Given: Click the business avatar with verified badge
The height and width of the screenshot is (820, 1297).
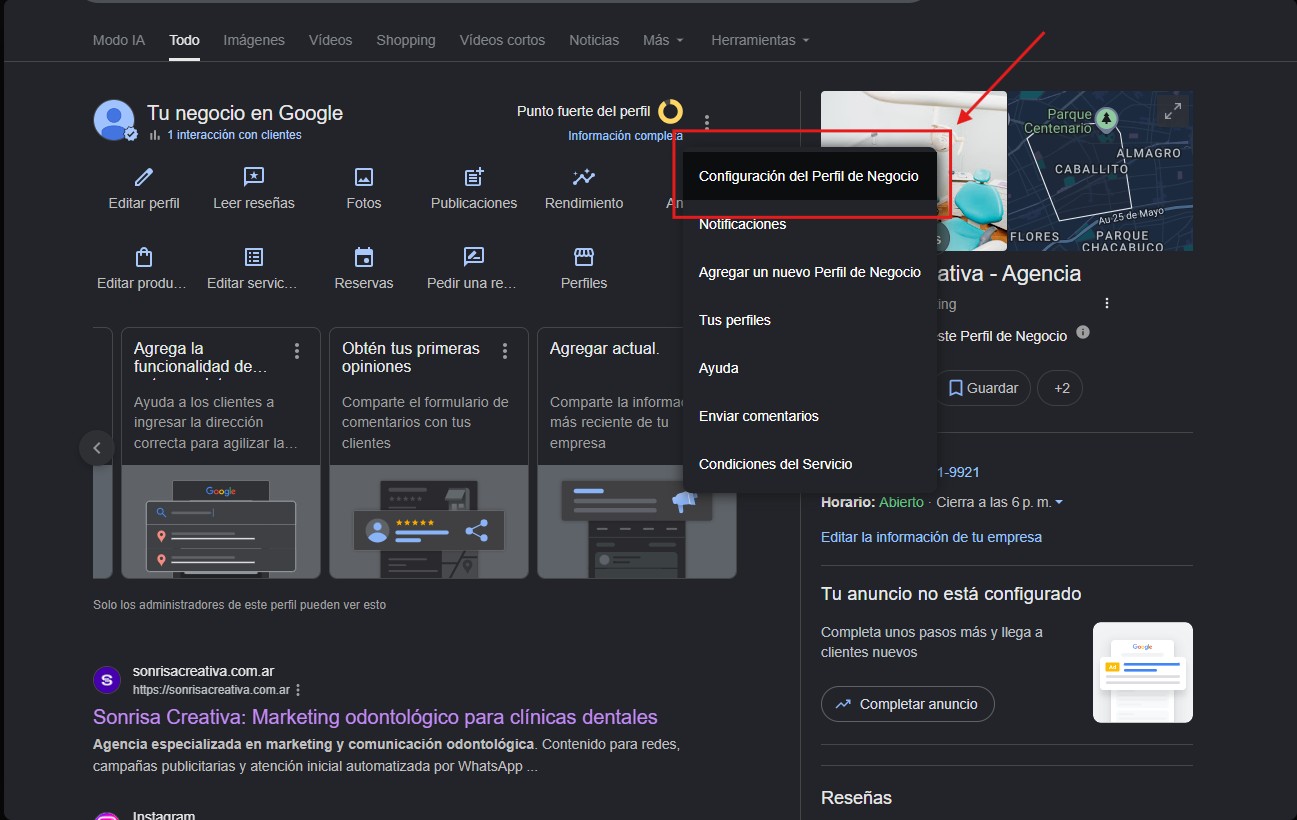Looking at the screenshot, I should 114,120.
